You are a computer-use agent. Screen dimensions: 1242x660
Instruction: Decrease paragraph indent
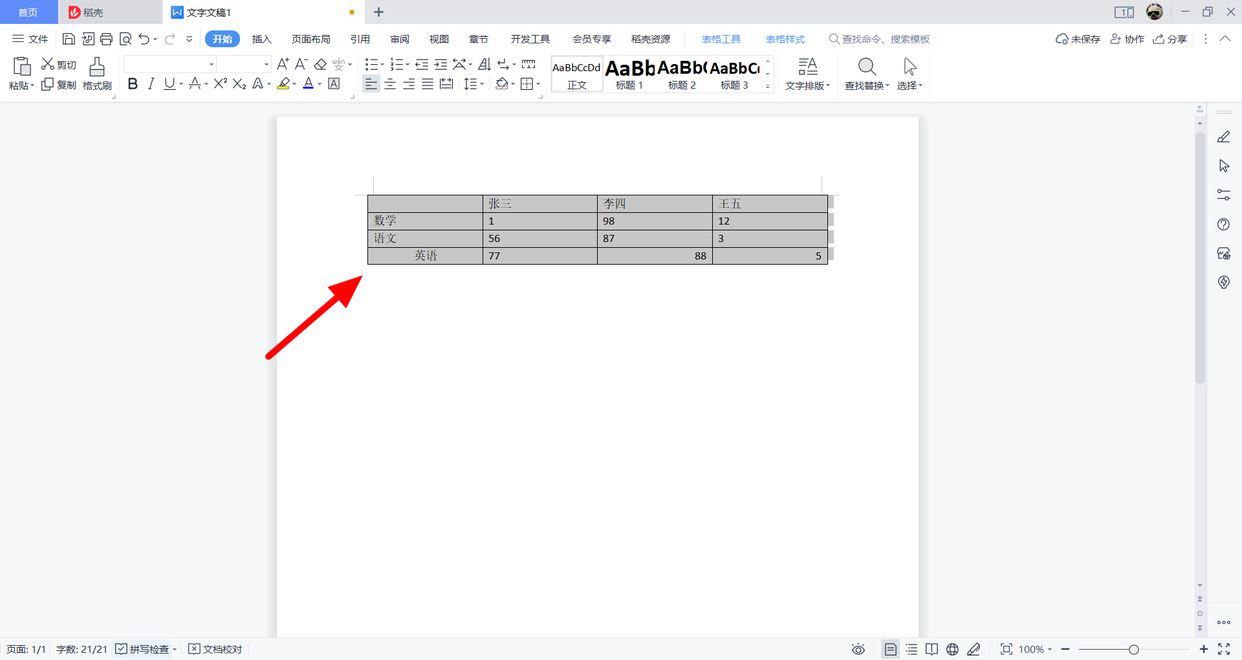pyautogui.click(x=422, y=64)
